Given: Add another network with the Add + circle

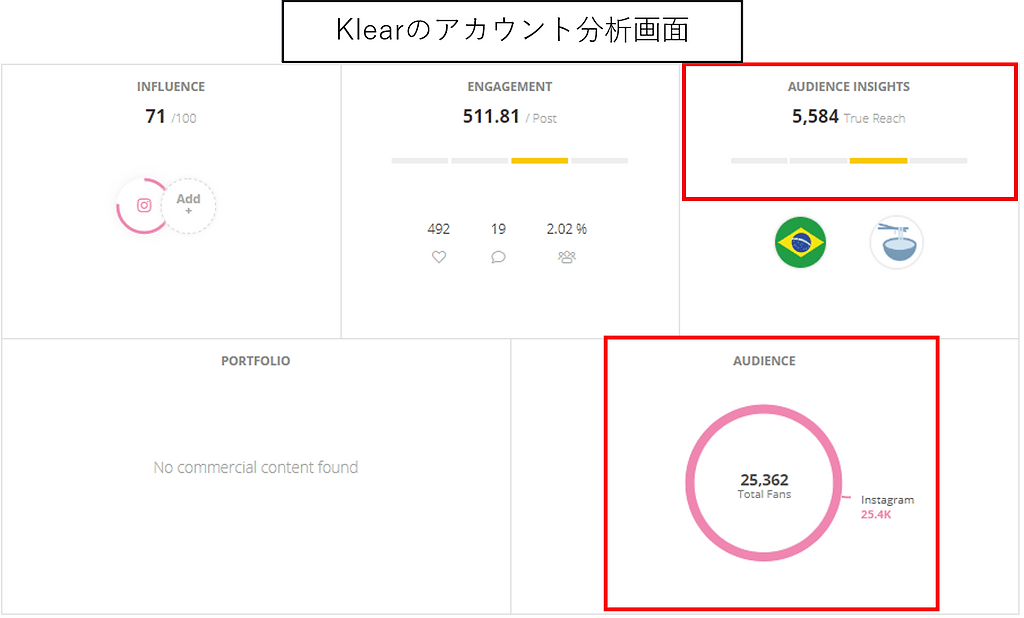Looking at the screenshot, I should 188,206.
